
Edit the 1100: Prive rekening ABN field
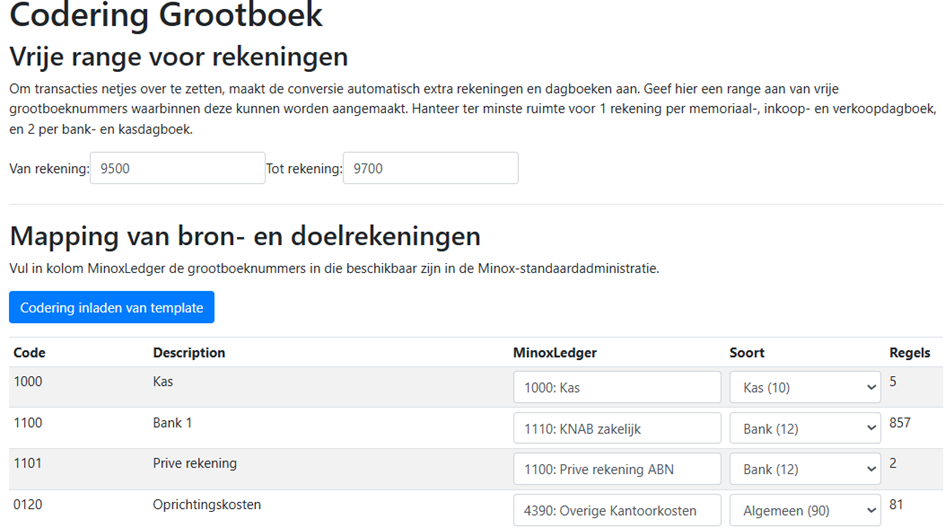pyautogui.click(x=617, y=469)
